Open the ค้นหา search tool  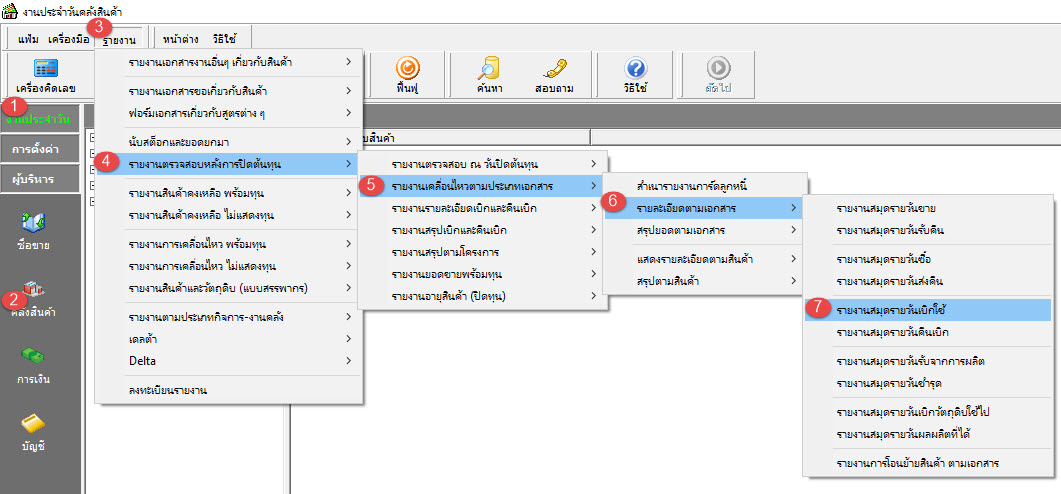tap(488, 76)
